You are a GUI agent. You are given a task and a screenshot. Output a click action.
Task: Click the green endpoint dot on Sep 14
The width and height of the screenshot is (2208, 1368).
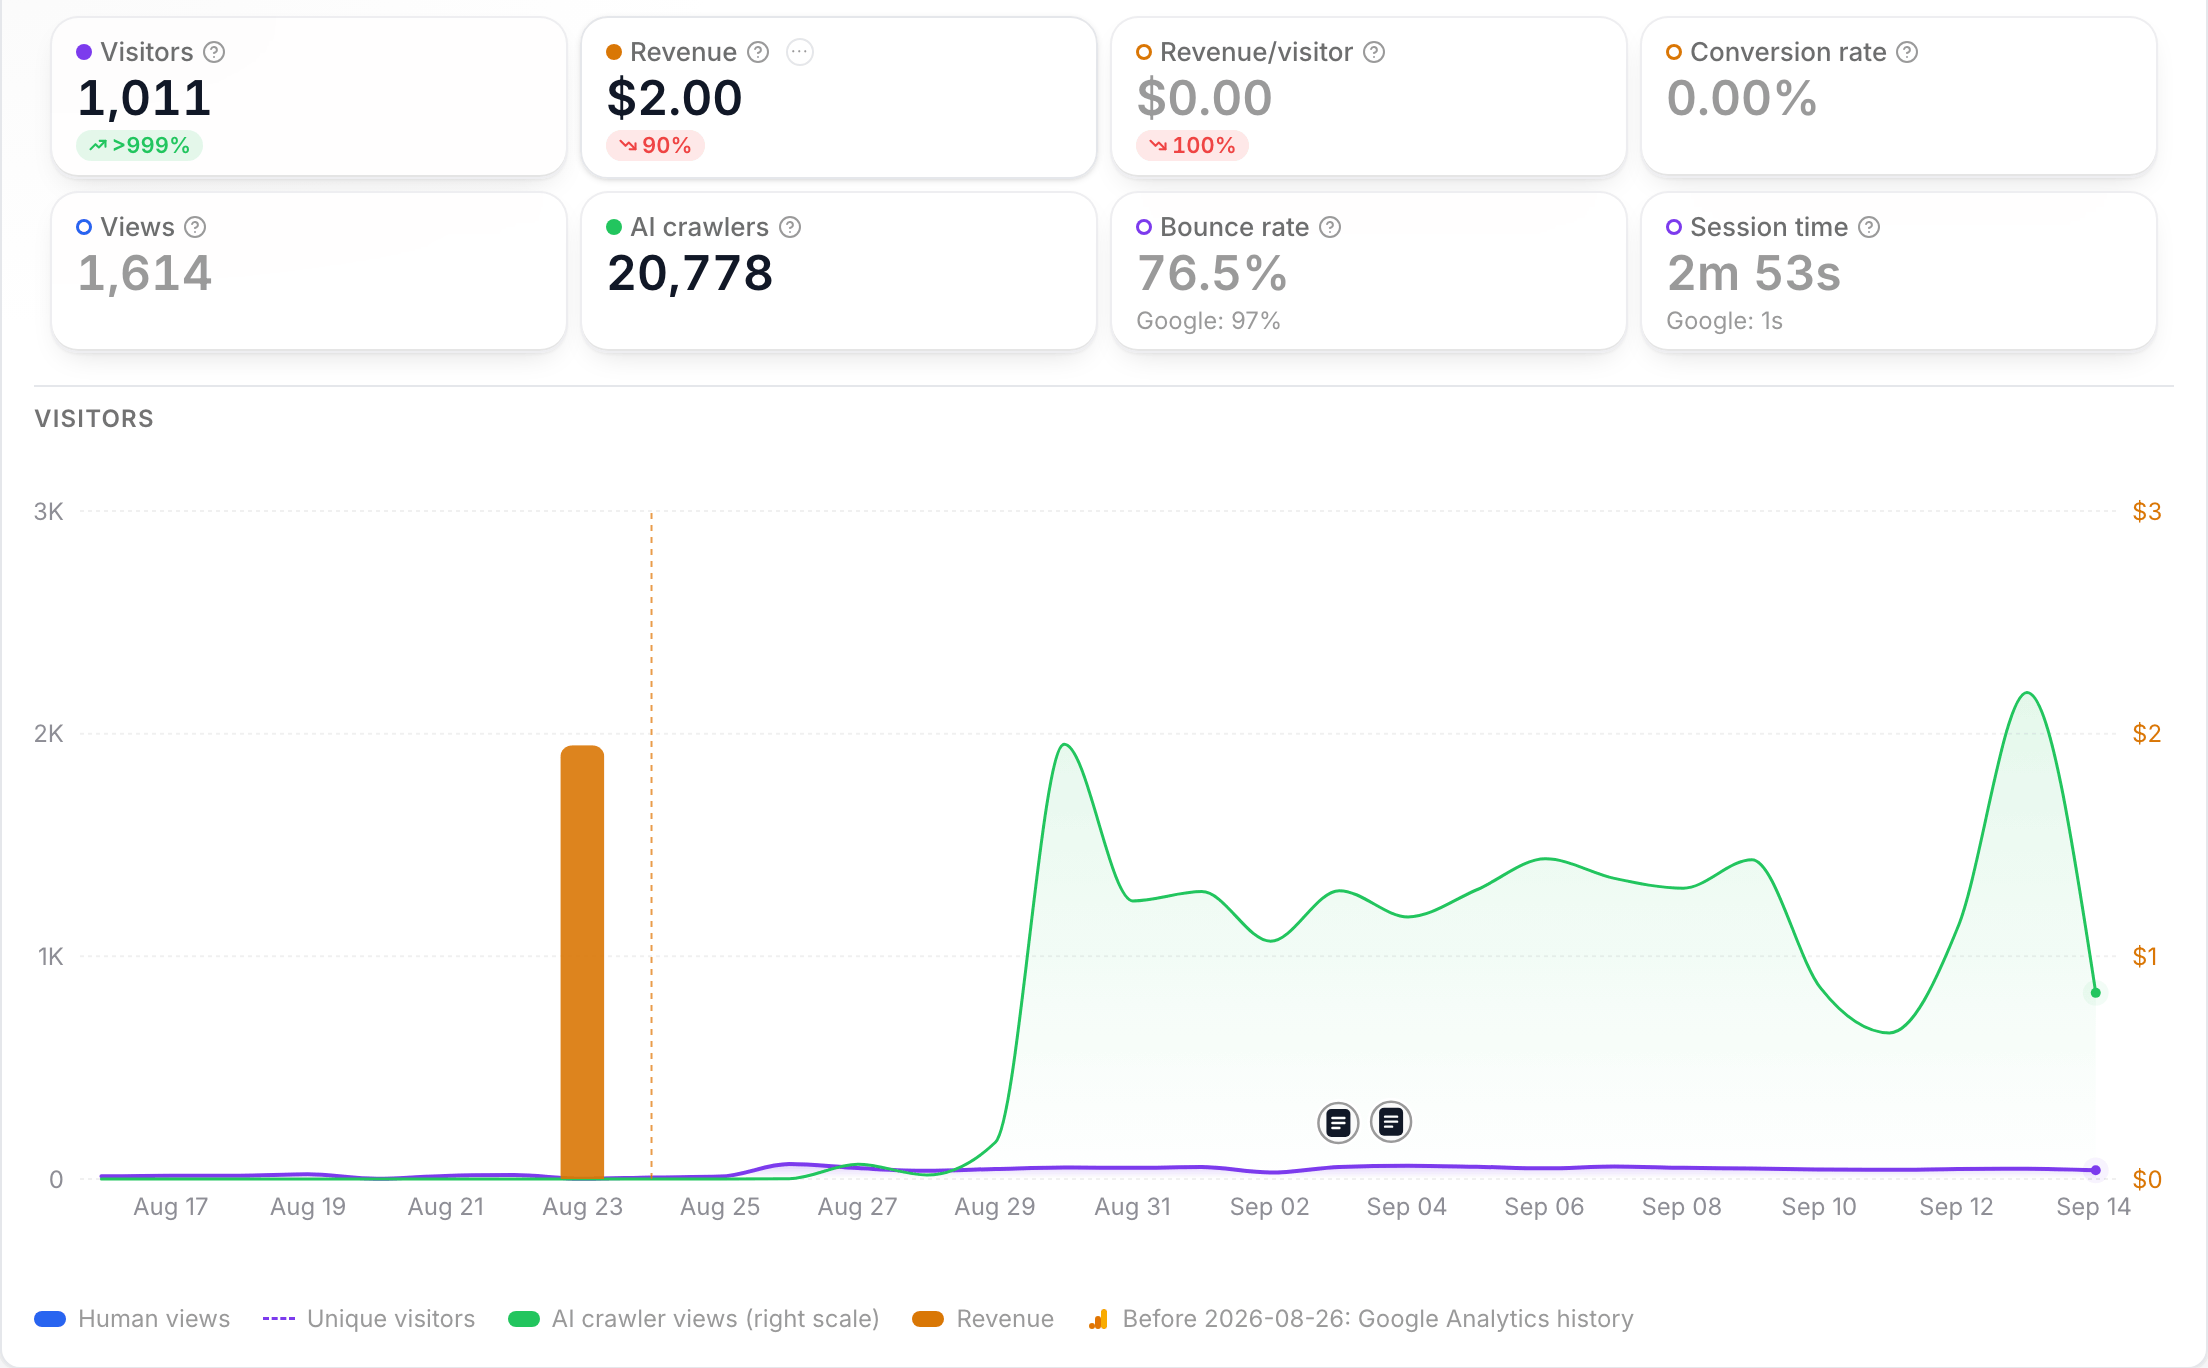(2095, 993)
